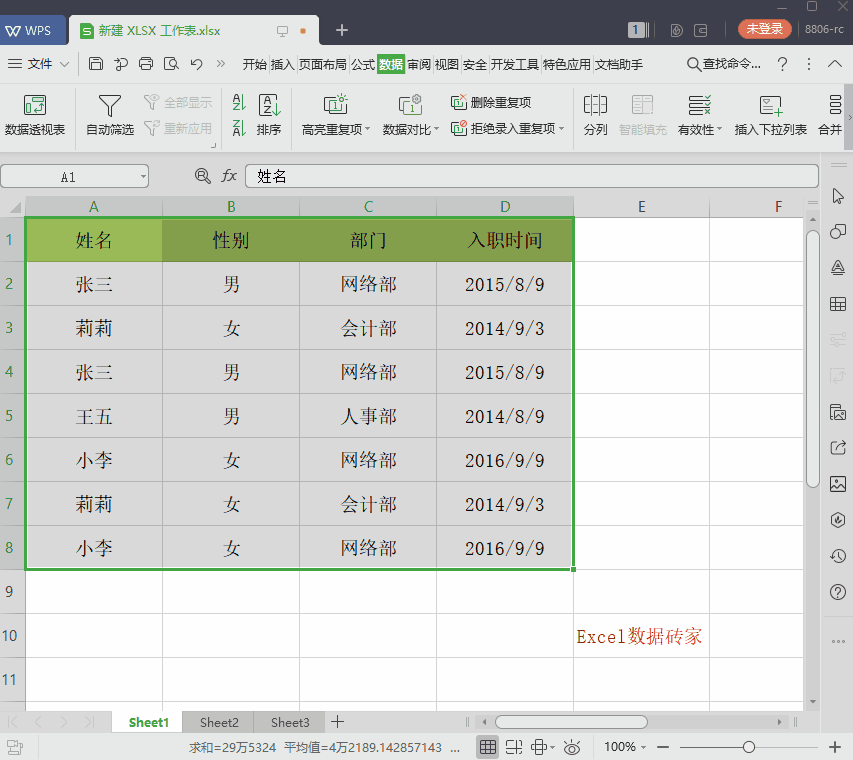Click the print icon in the quick toolbar
Viewport: 853px width, 760px height.
146,64
